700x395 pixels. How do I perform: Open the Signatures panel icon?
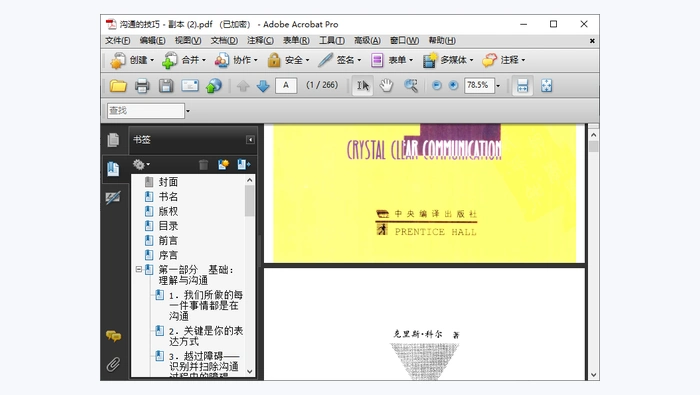113,197
